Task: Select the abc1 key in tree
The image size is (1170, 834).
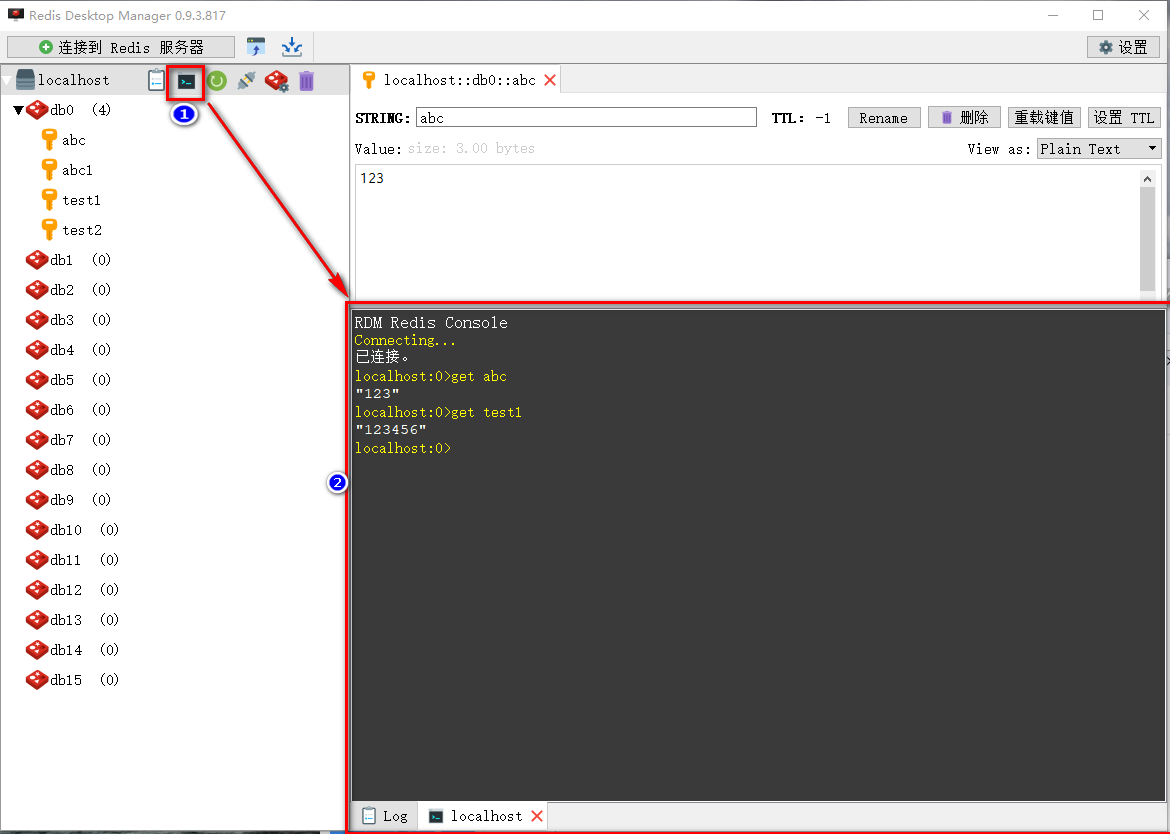Action: pos(77,170)
